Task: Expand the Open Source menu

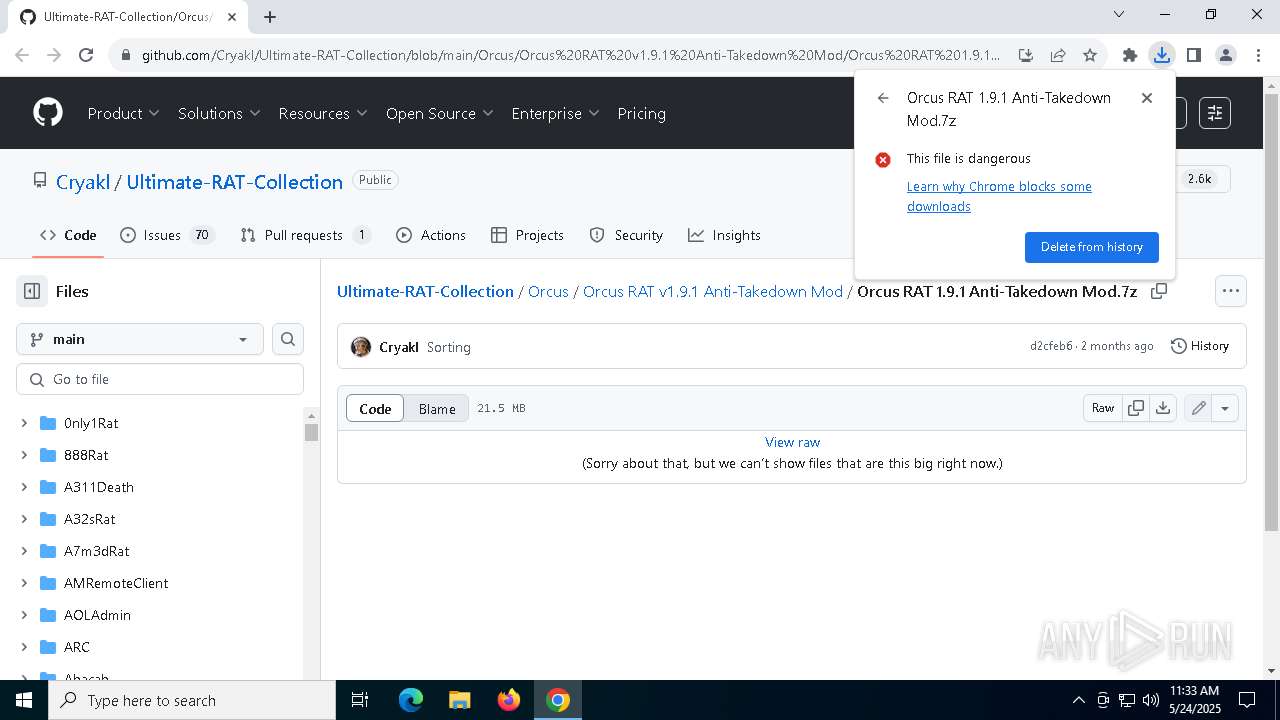Action: tap(440, 113)
